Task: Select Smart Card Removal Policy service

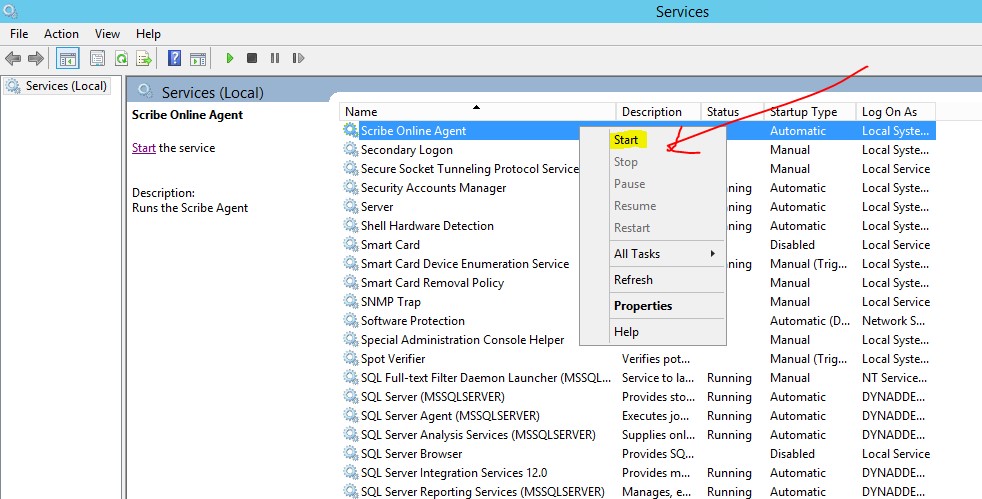Action: point(432,282)
